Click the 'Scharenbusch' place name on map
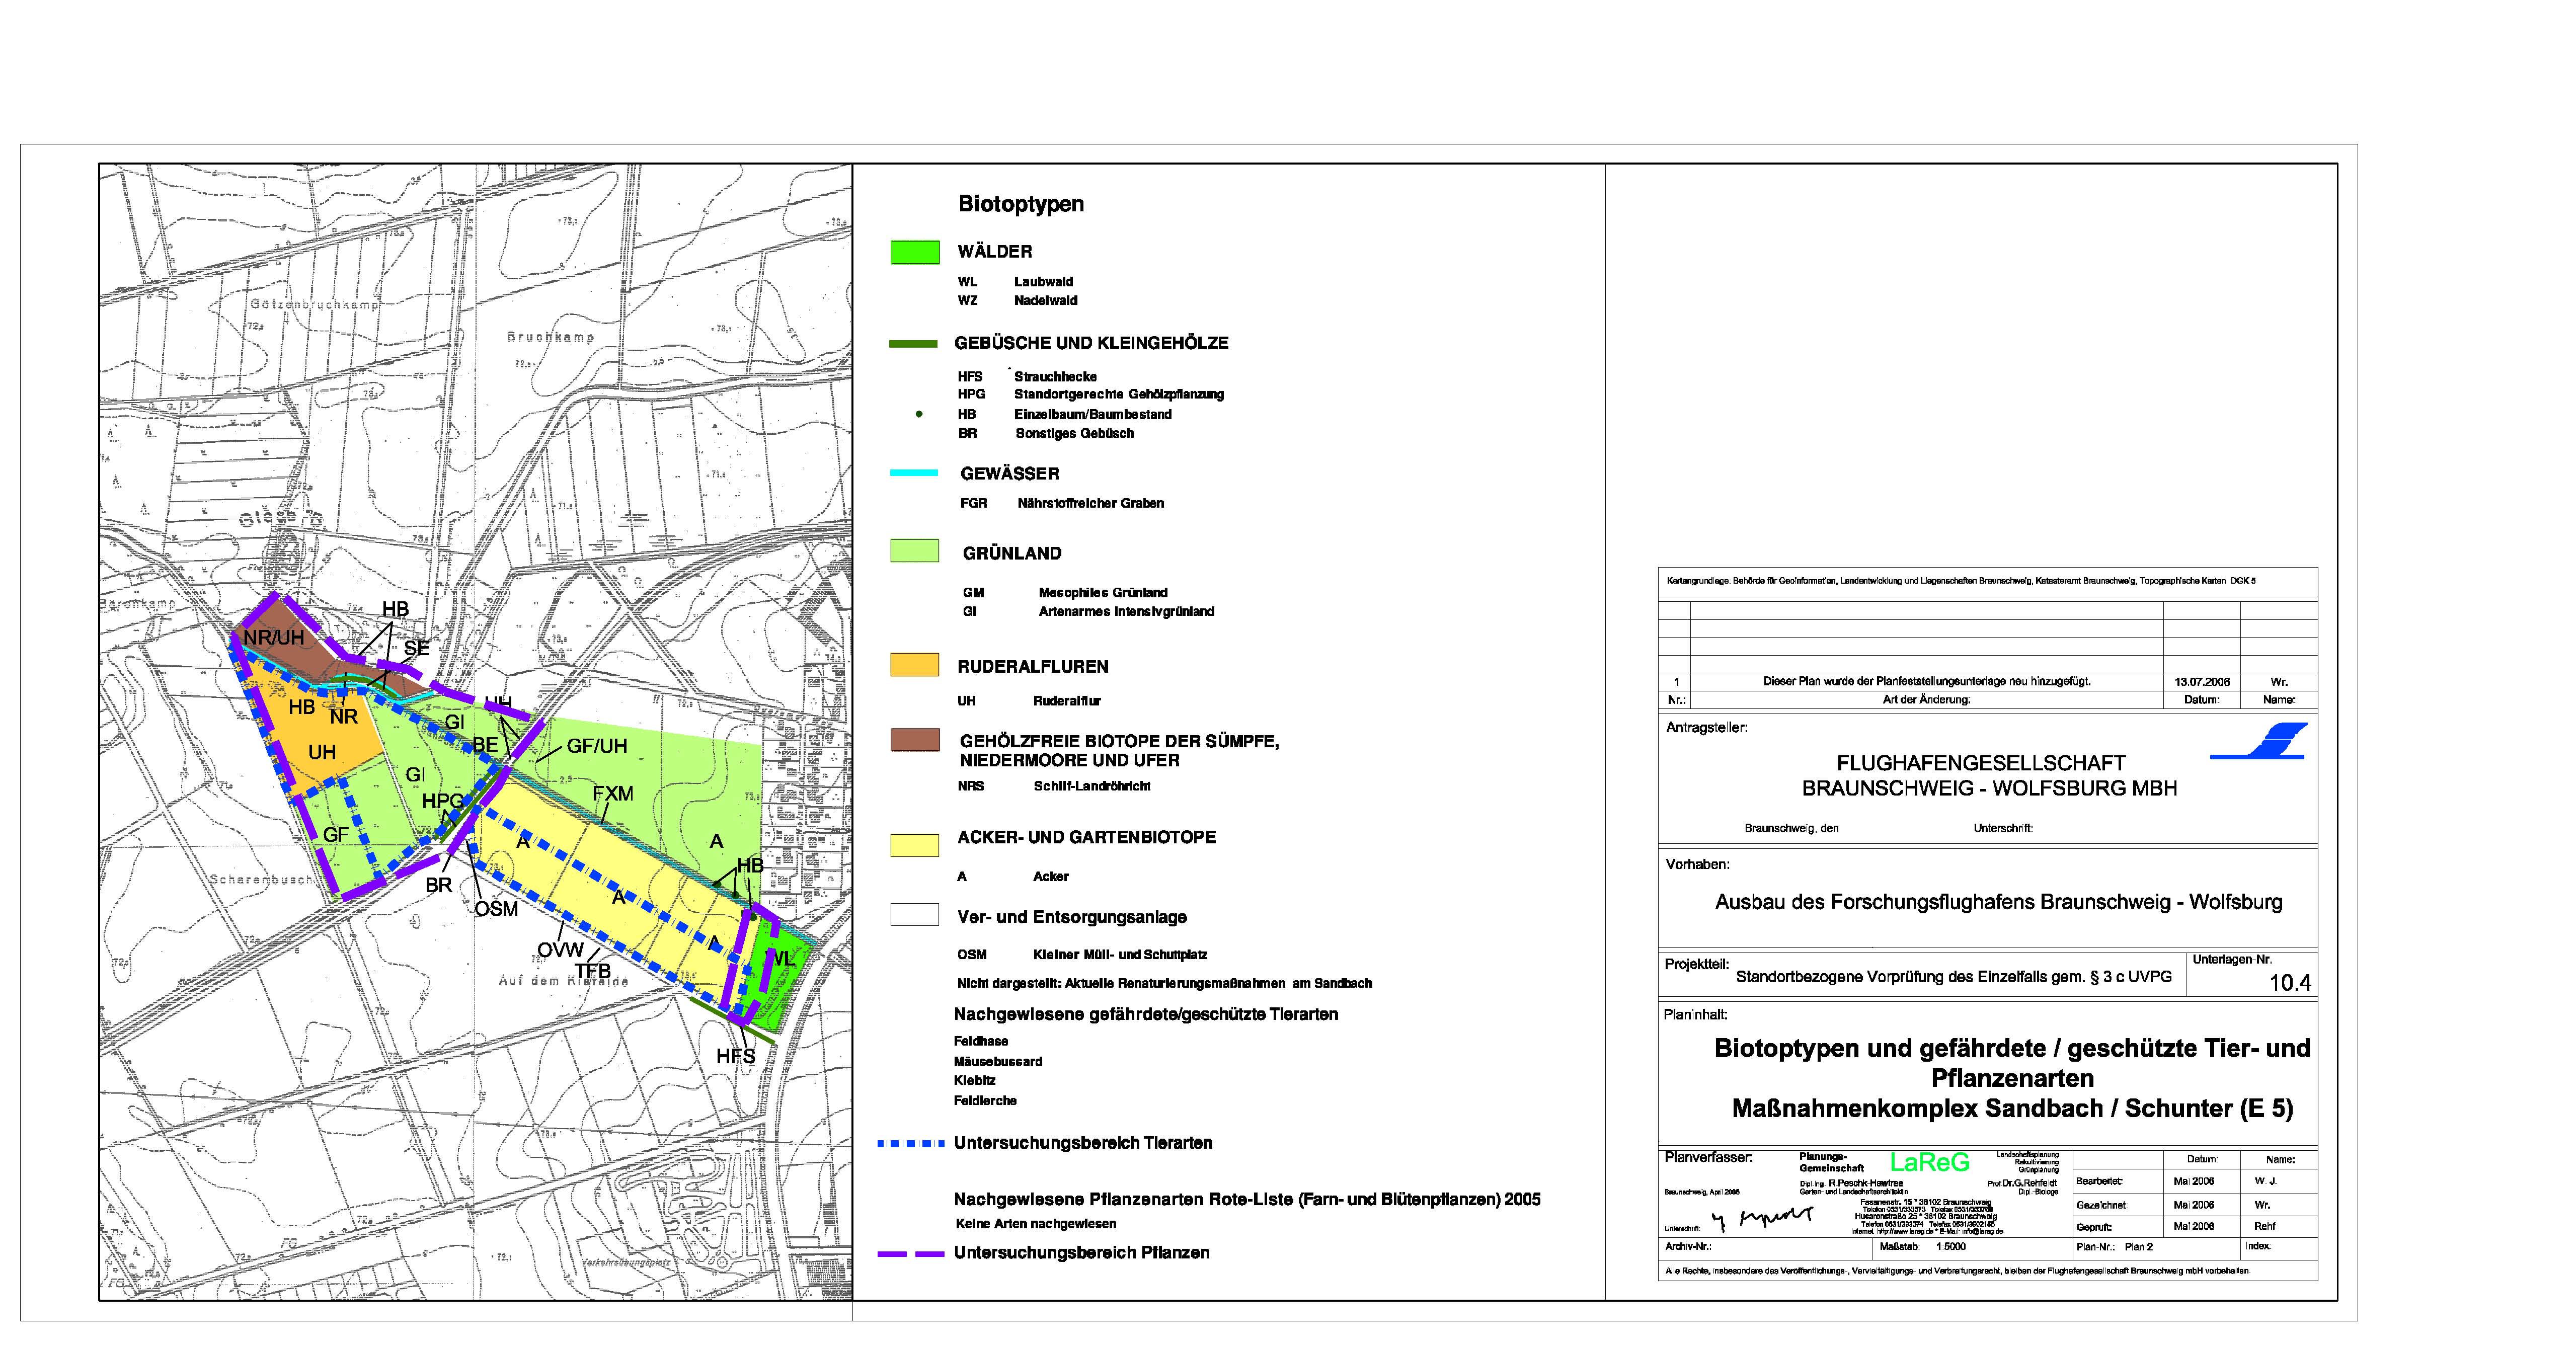 coord(261,880)
